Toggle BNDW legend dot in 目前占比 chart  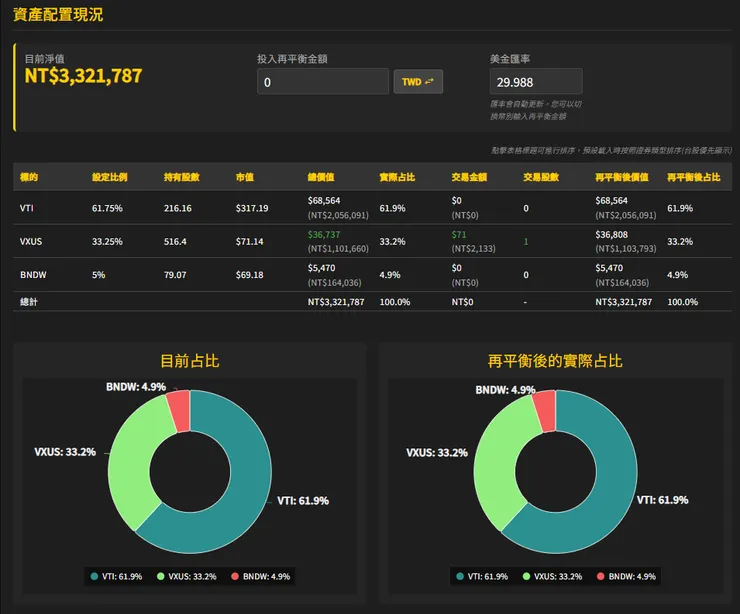235,576
